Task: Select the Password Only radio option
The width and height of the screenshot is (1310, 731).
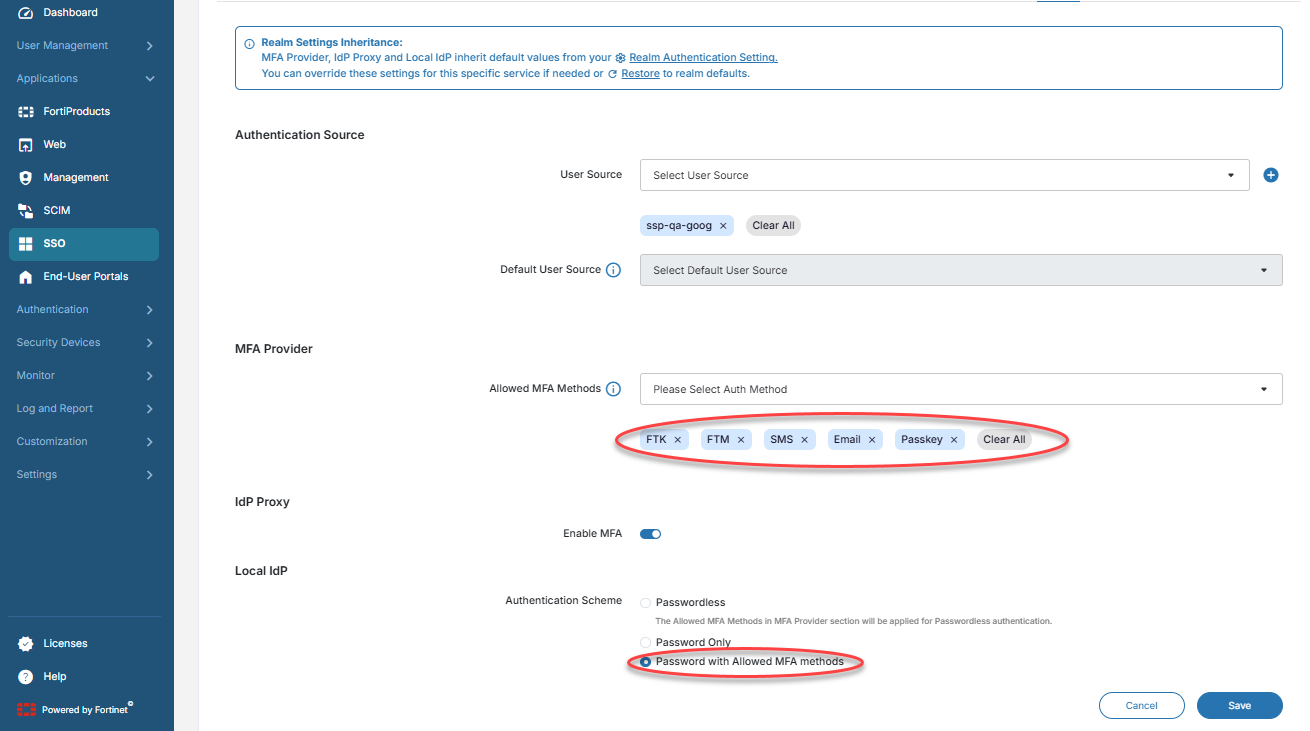Action: [x=646, y=642]
